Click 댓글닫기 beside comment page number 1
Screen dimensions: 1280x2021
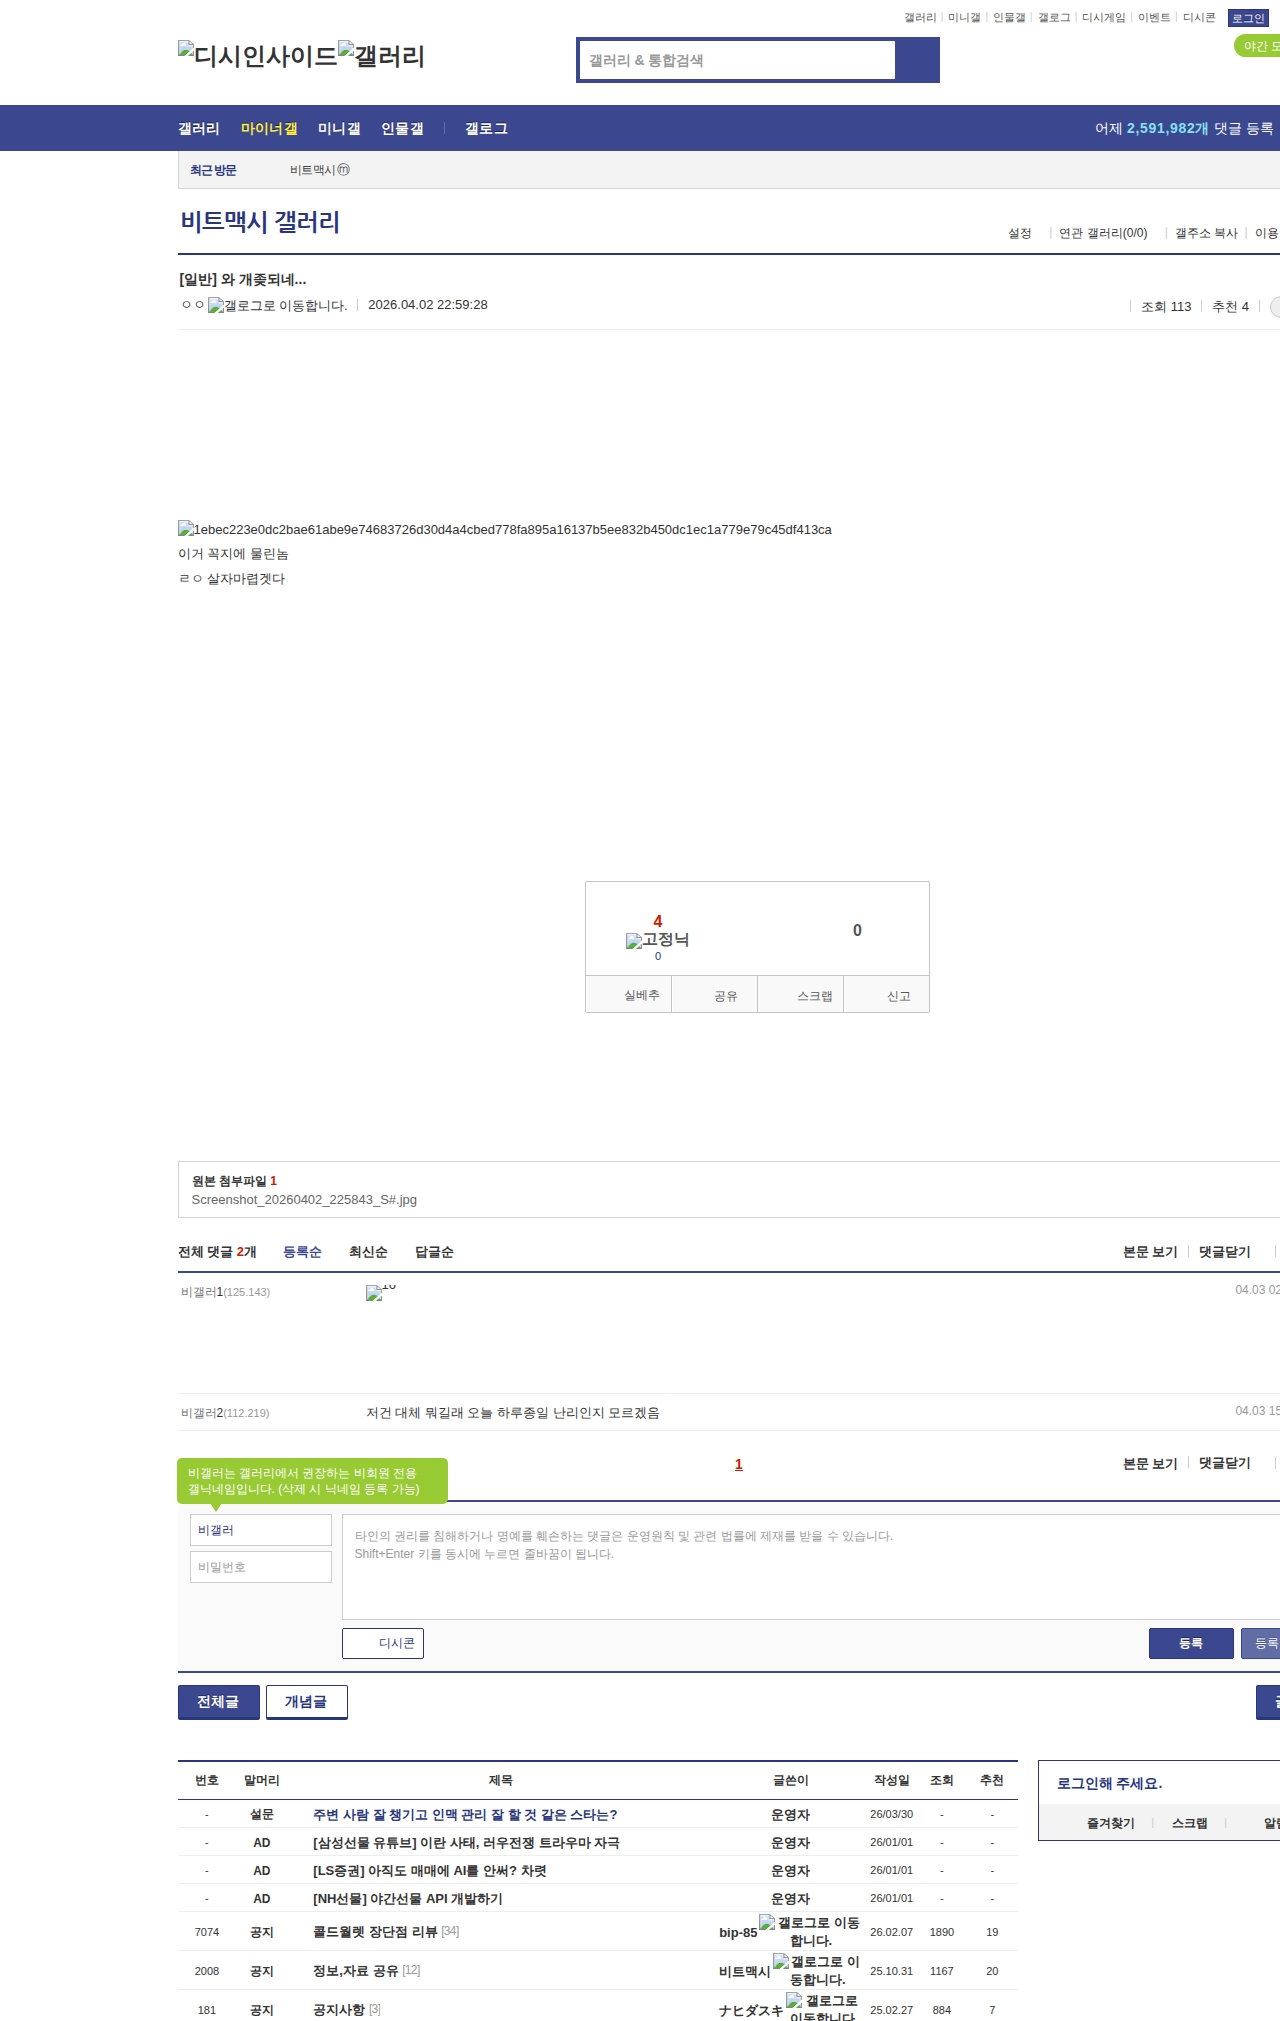(x=1225, y=1463)
